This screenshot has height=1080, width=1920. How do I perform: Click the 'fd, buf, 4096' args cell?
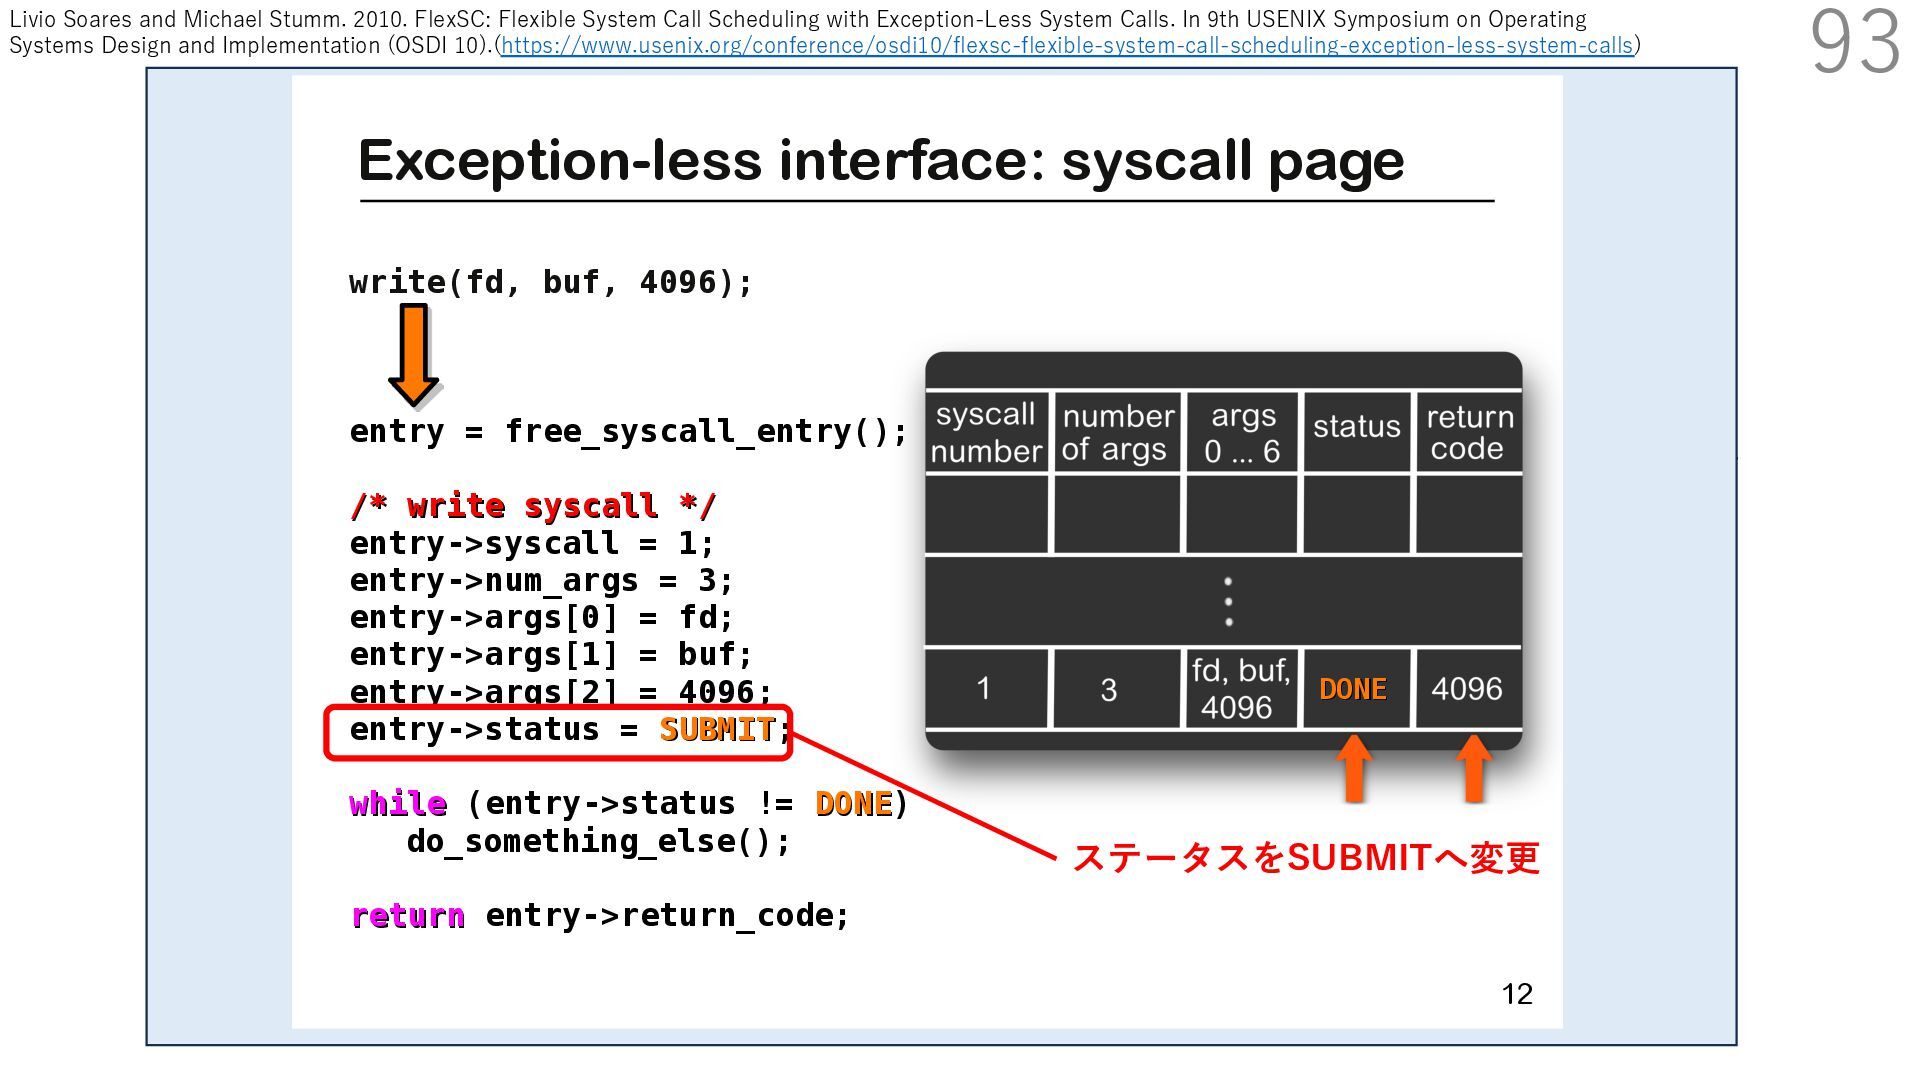[x=1240, y=689]
